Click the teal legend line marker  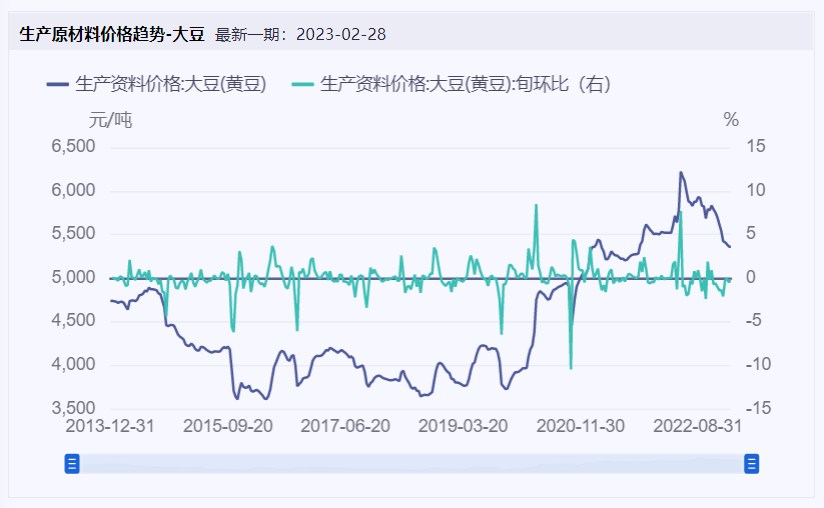(302, 85)
